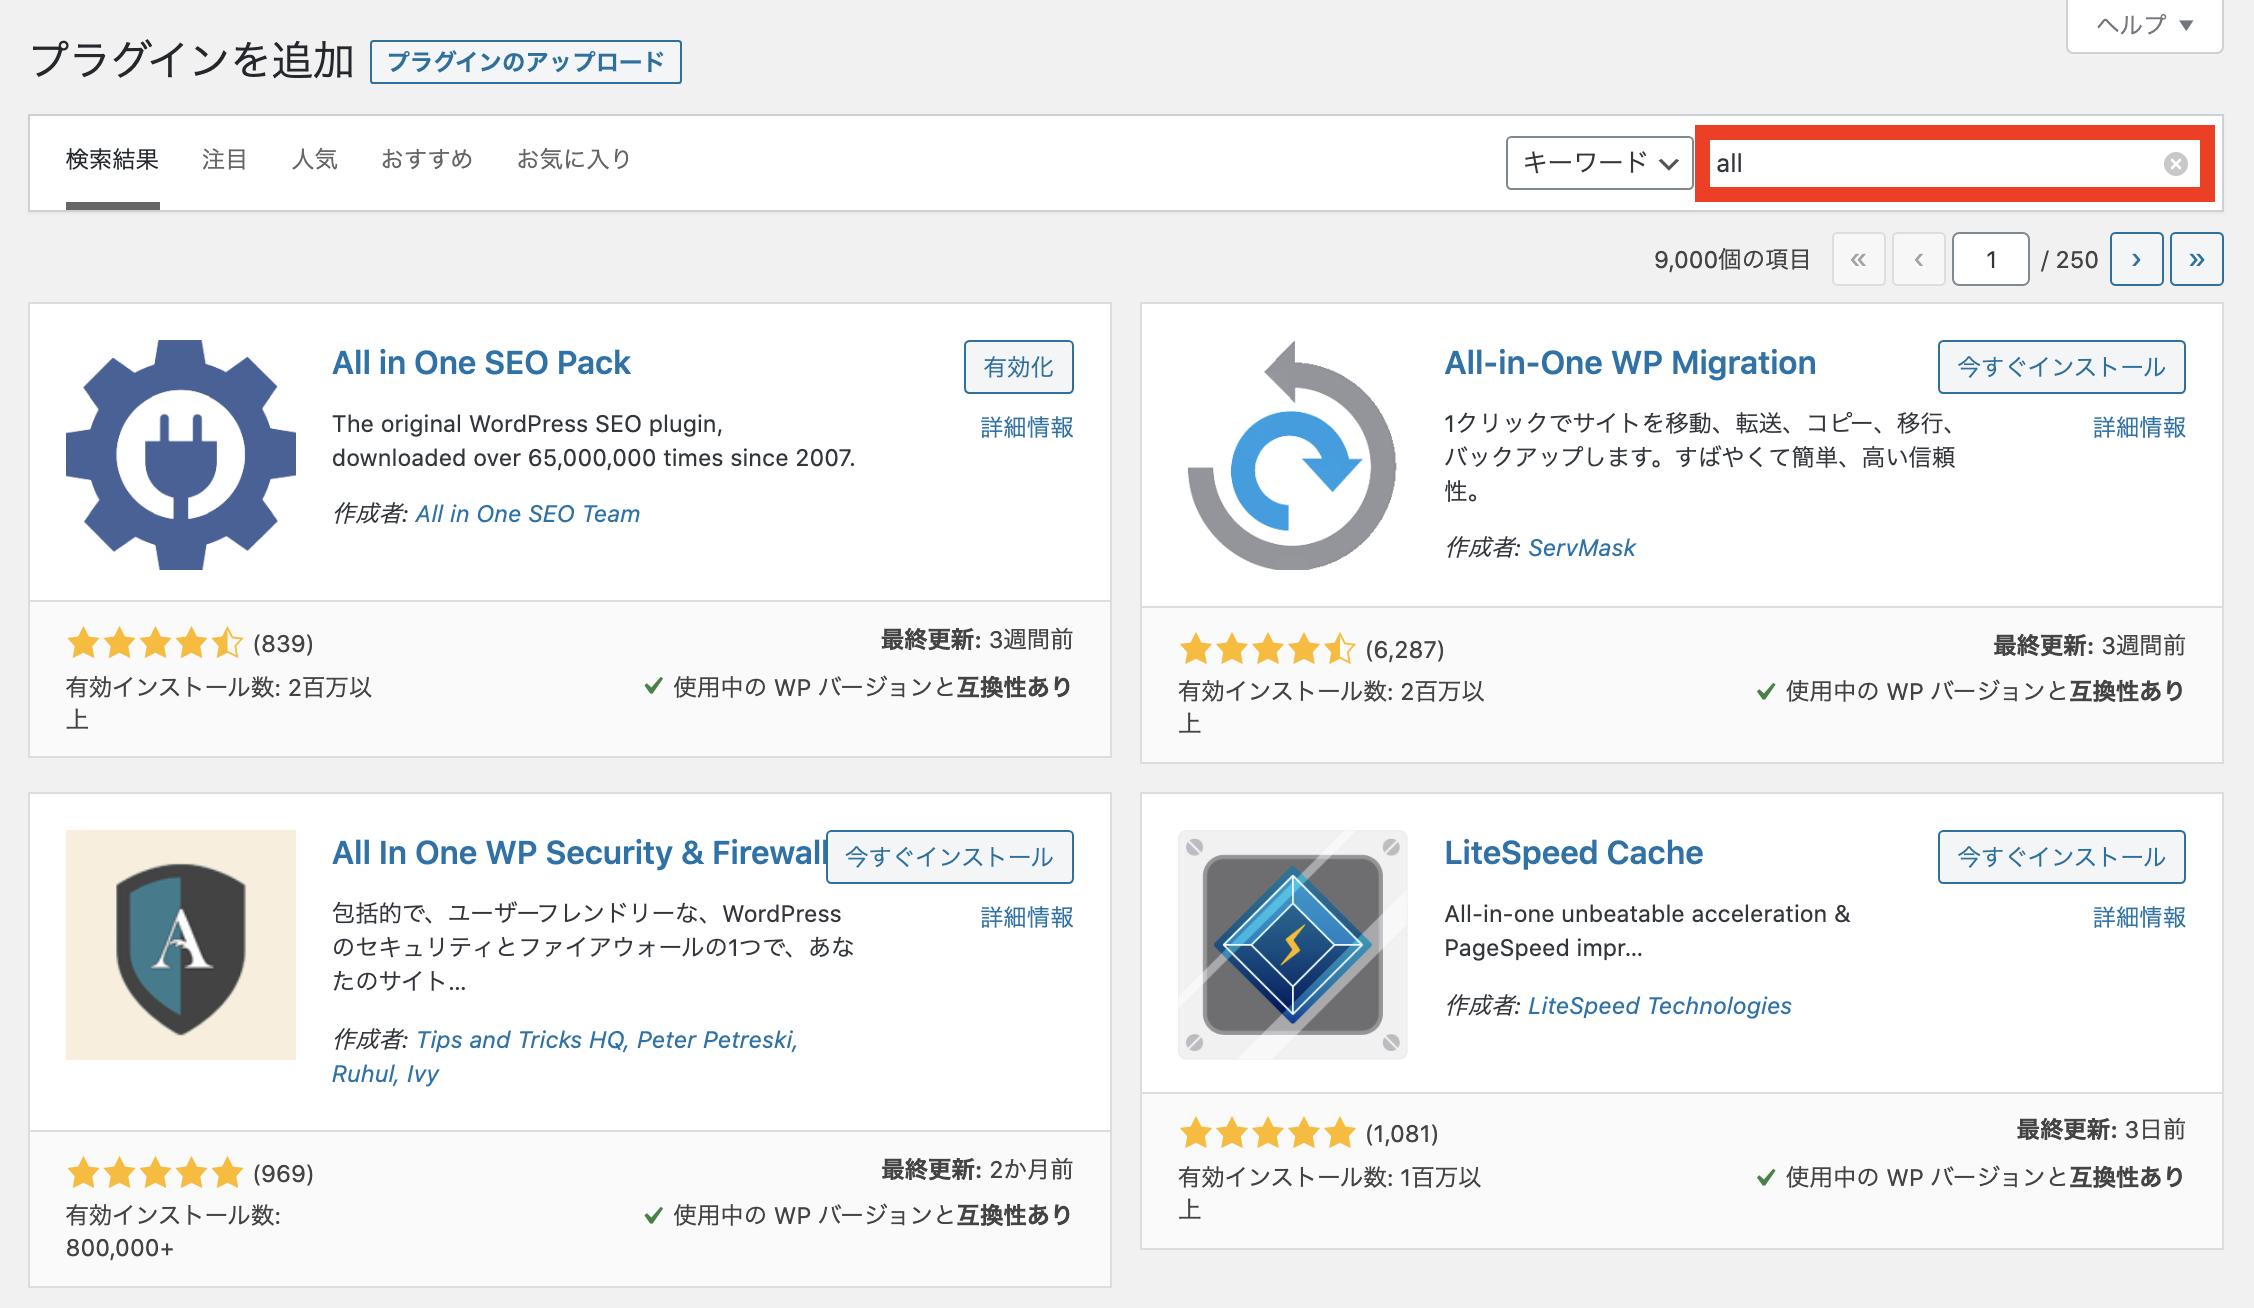Open the おすすめ tab

pos(427,160)
